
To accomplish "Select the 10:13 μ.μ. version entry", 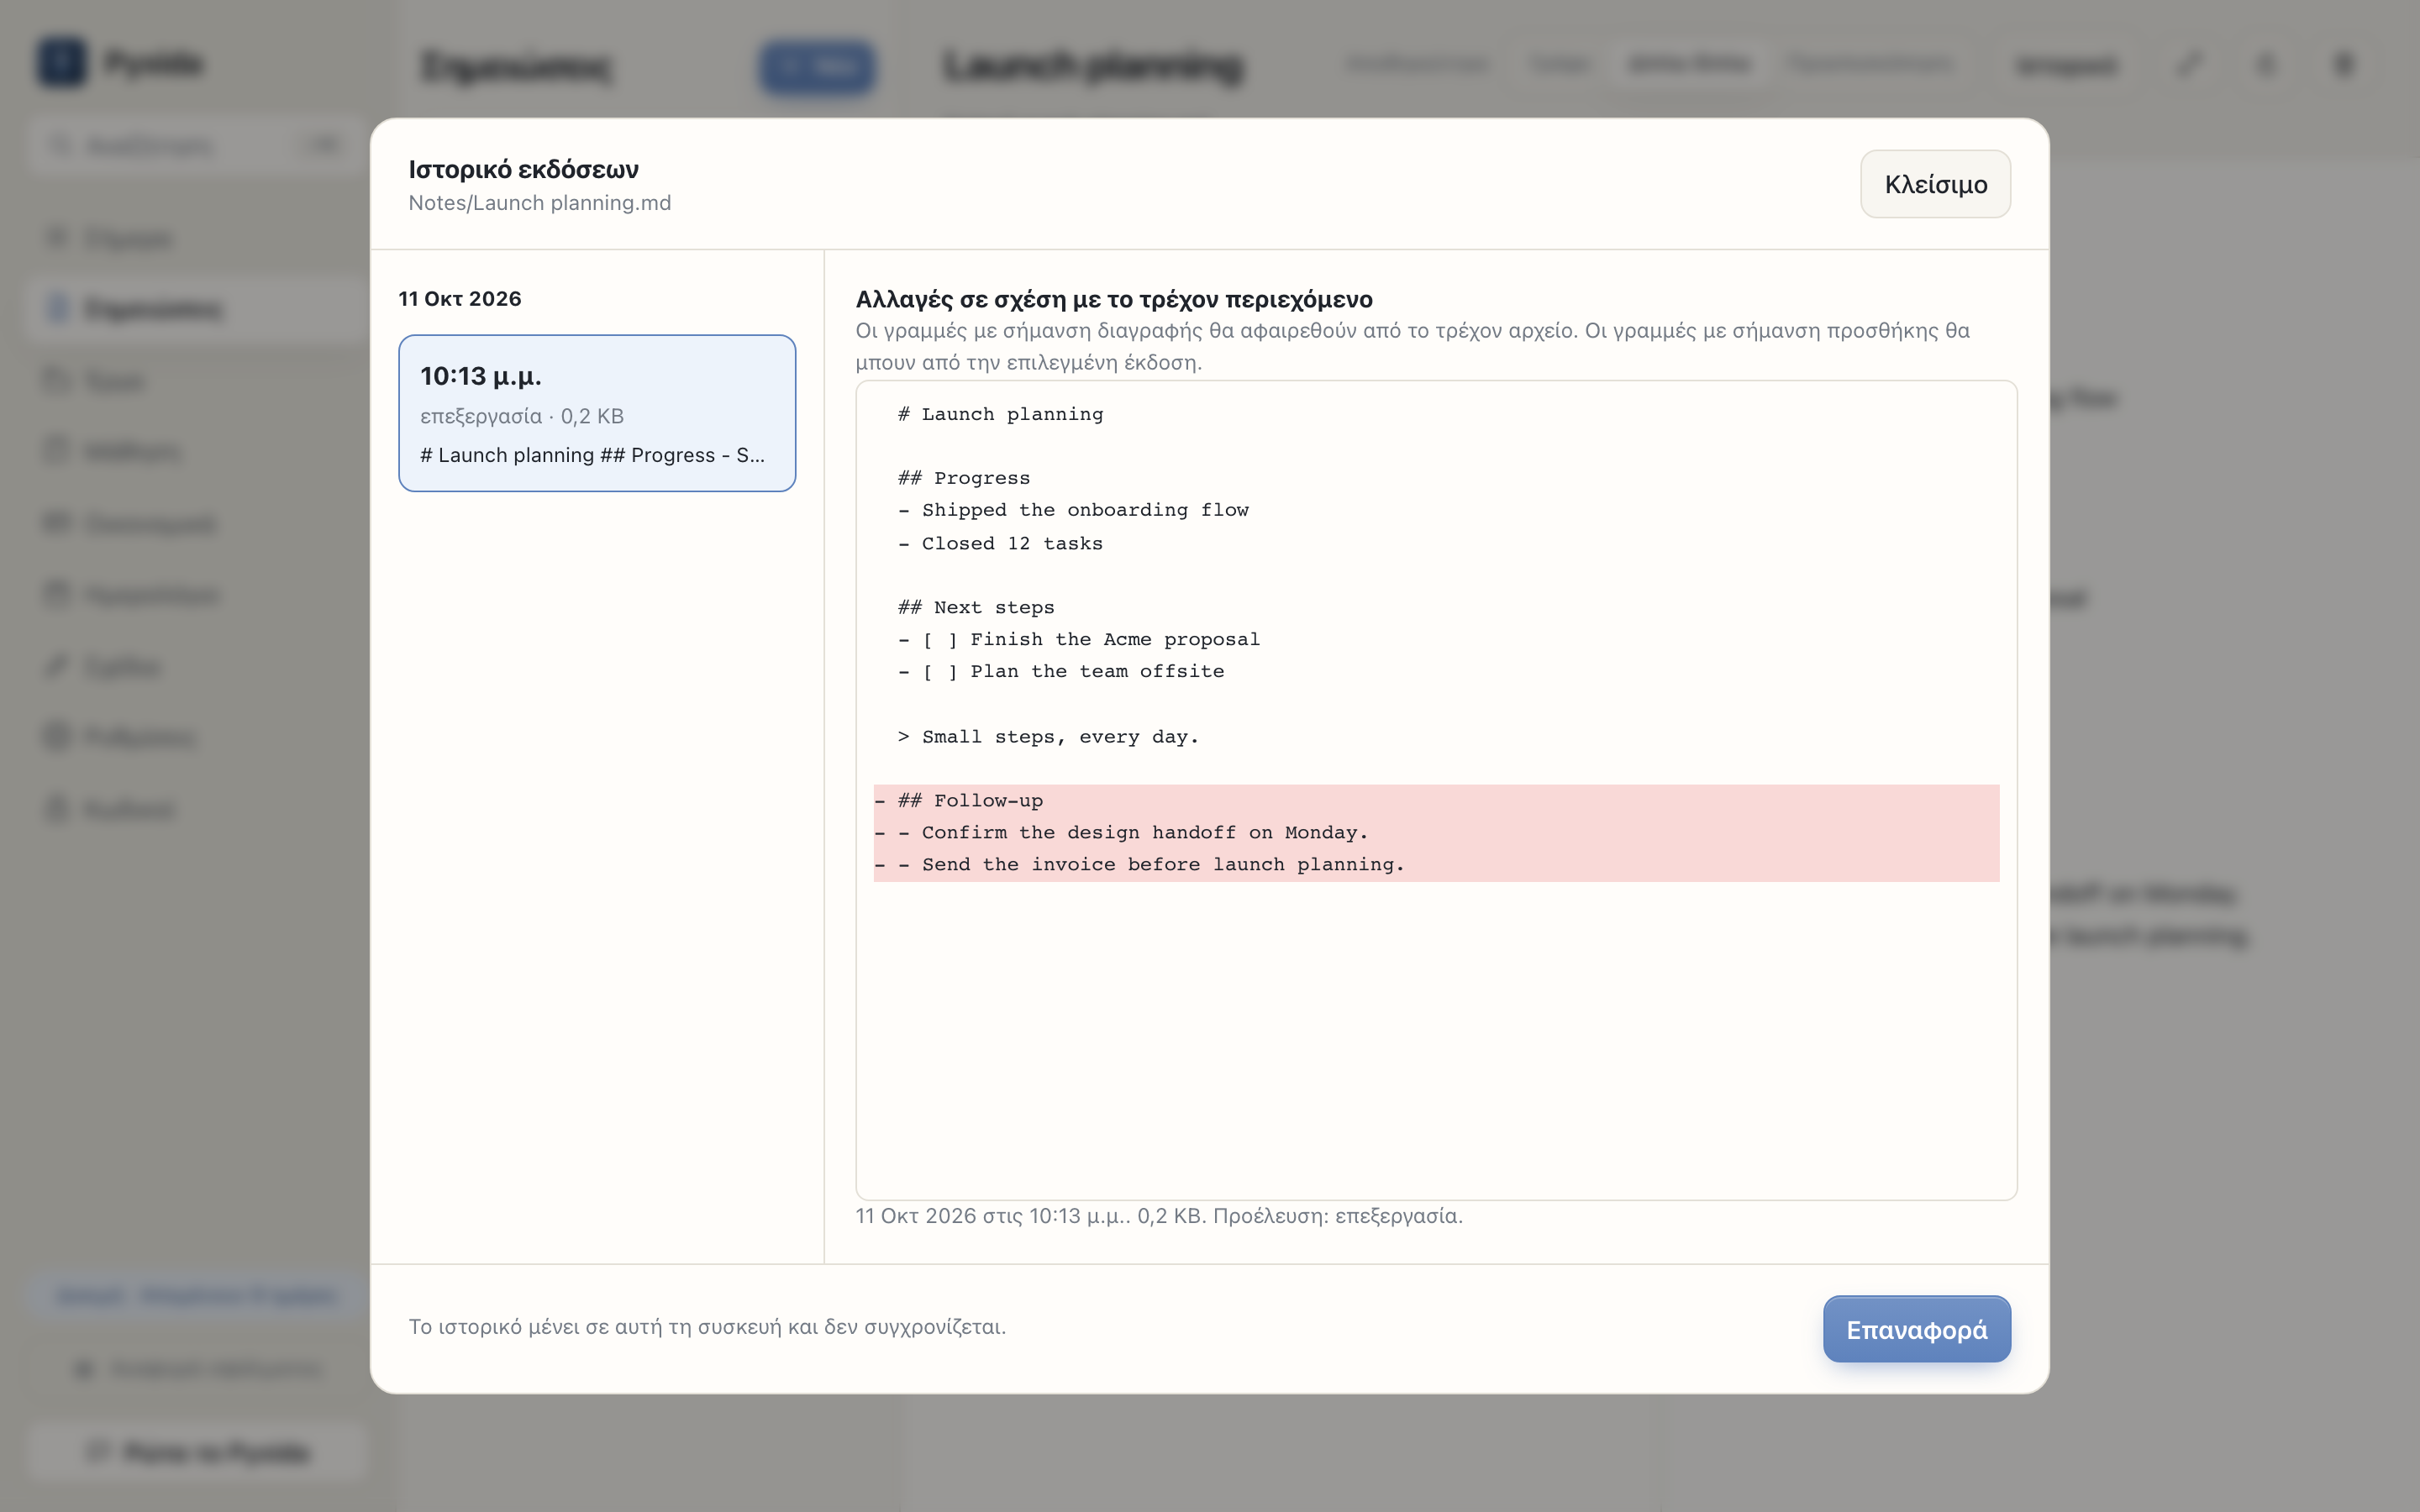I will [597, 413].
